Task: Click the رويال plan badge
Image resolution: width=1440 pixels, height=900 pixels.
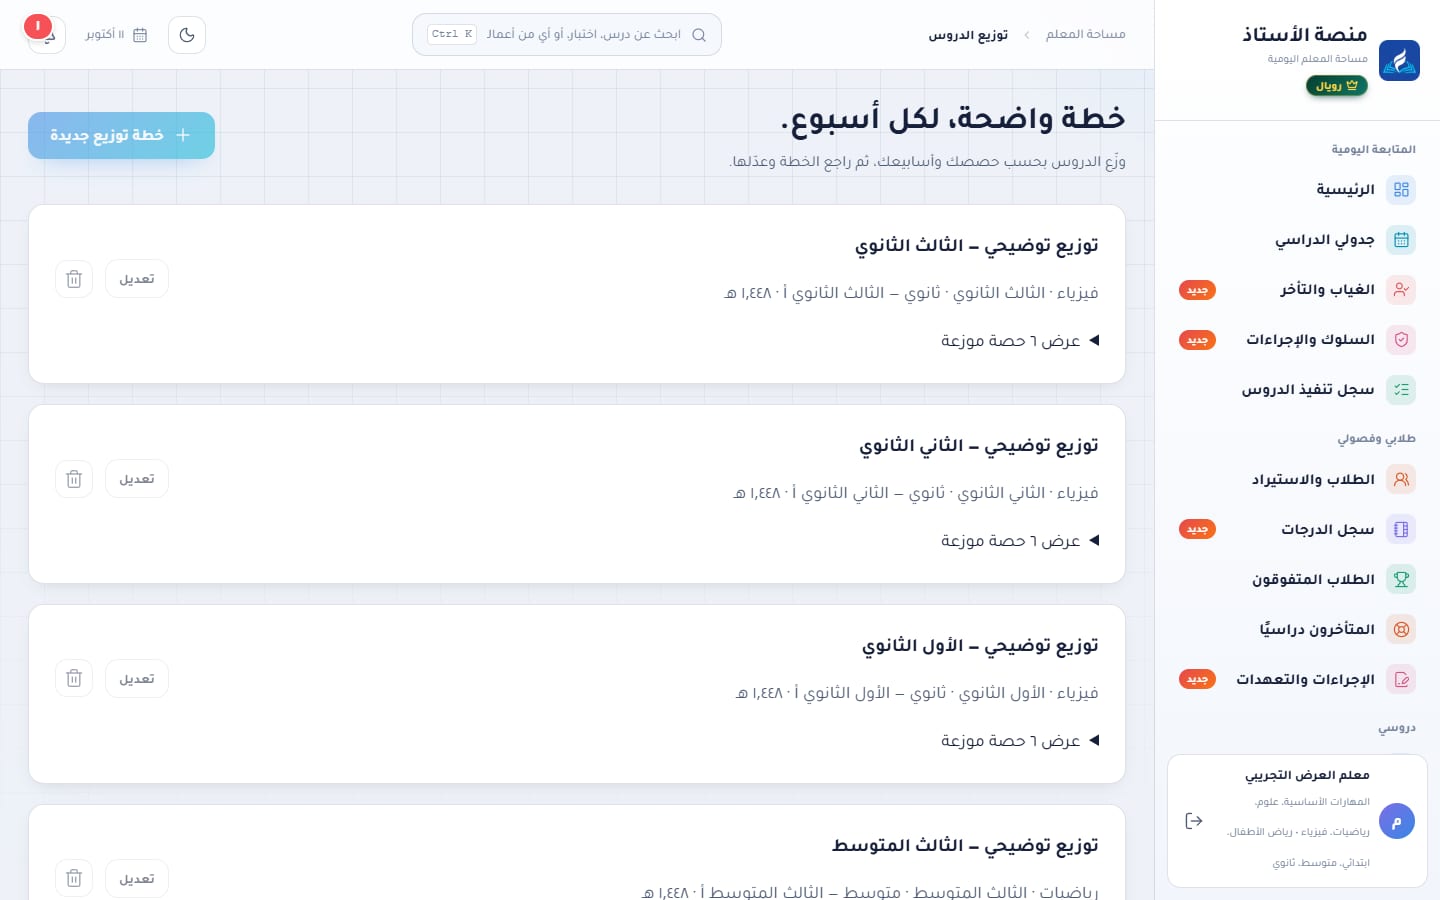Action: (x=1337, y=86)
